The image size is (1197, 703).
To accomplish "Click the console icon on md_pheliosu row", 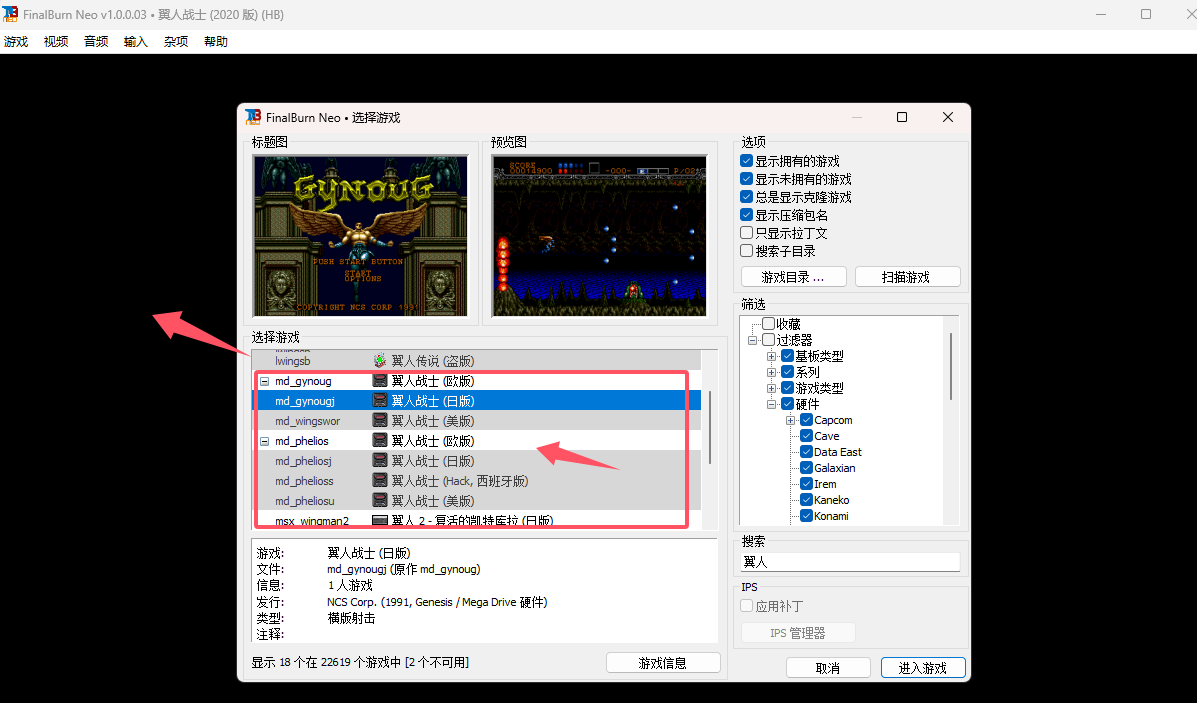I will coord(379,500).
